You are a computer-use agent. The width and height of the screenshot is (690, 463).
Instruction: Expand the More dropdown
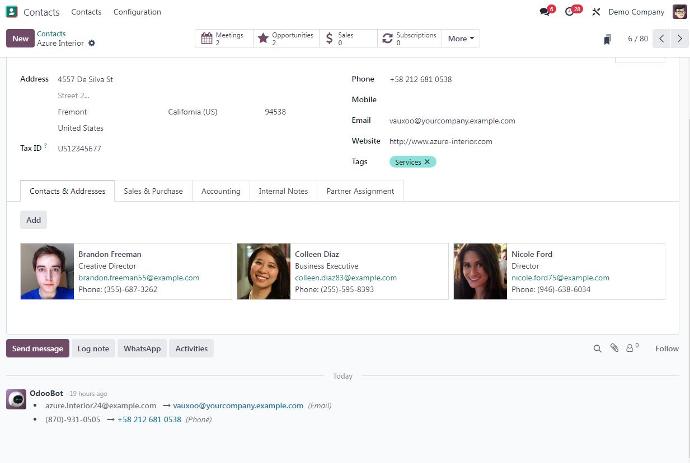461,38
